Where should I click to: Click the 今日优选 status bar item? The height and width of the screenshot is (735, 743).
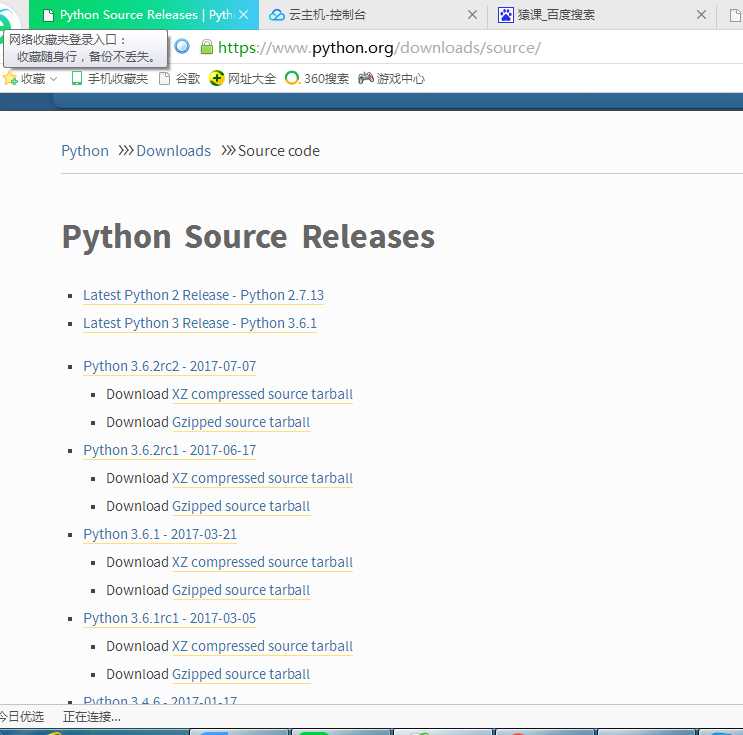[22, 717]
